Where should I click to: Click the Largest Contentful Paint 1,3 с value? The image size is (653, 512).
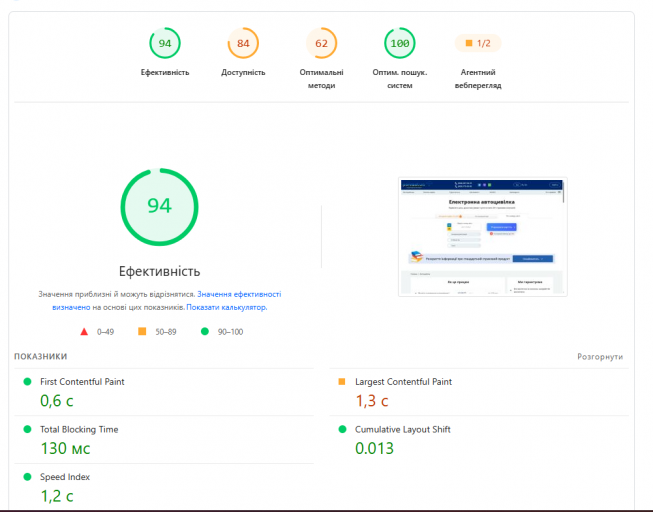click(371, 401)
